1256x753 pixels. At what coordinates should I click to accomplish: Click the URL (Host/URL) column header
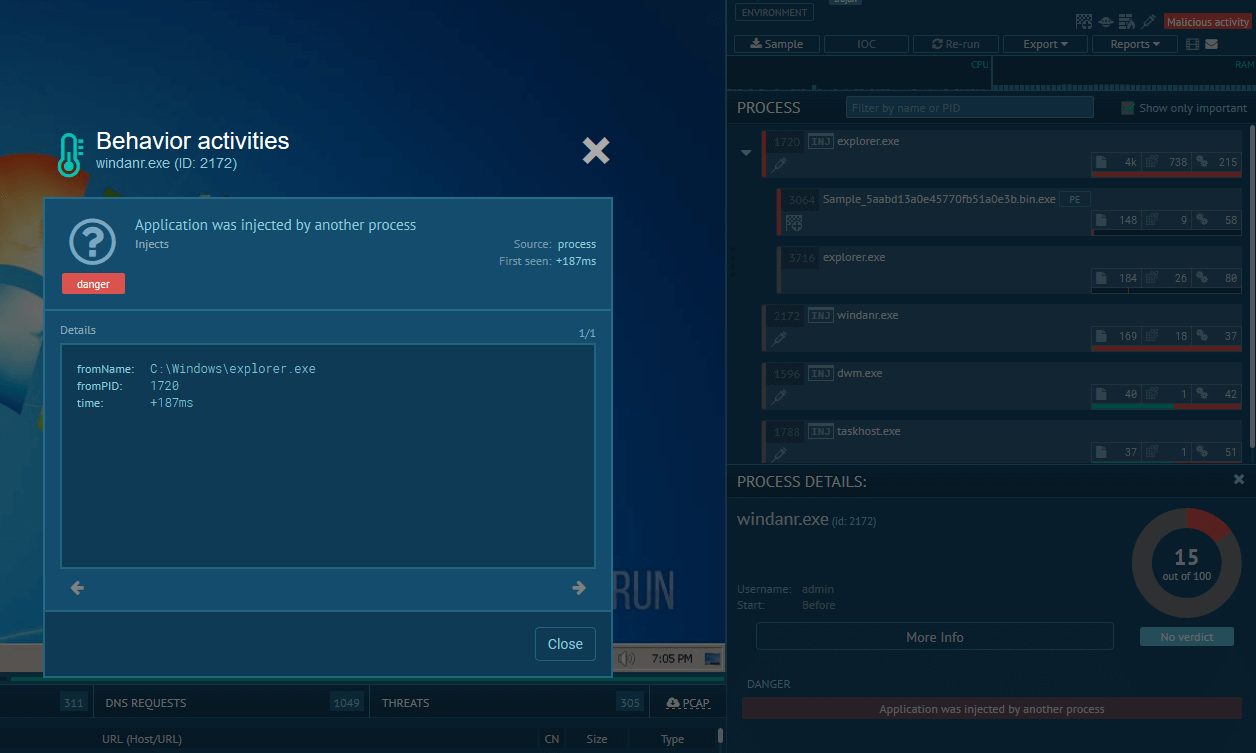click(142, 739)
